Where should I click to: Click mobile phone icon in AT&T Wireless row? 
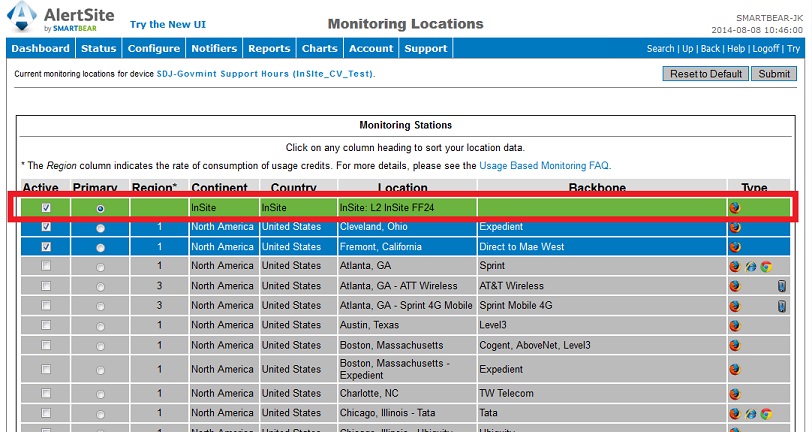pyautogui.click(x=782, y=286)
